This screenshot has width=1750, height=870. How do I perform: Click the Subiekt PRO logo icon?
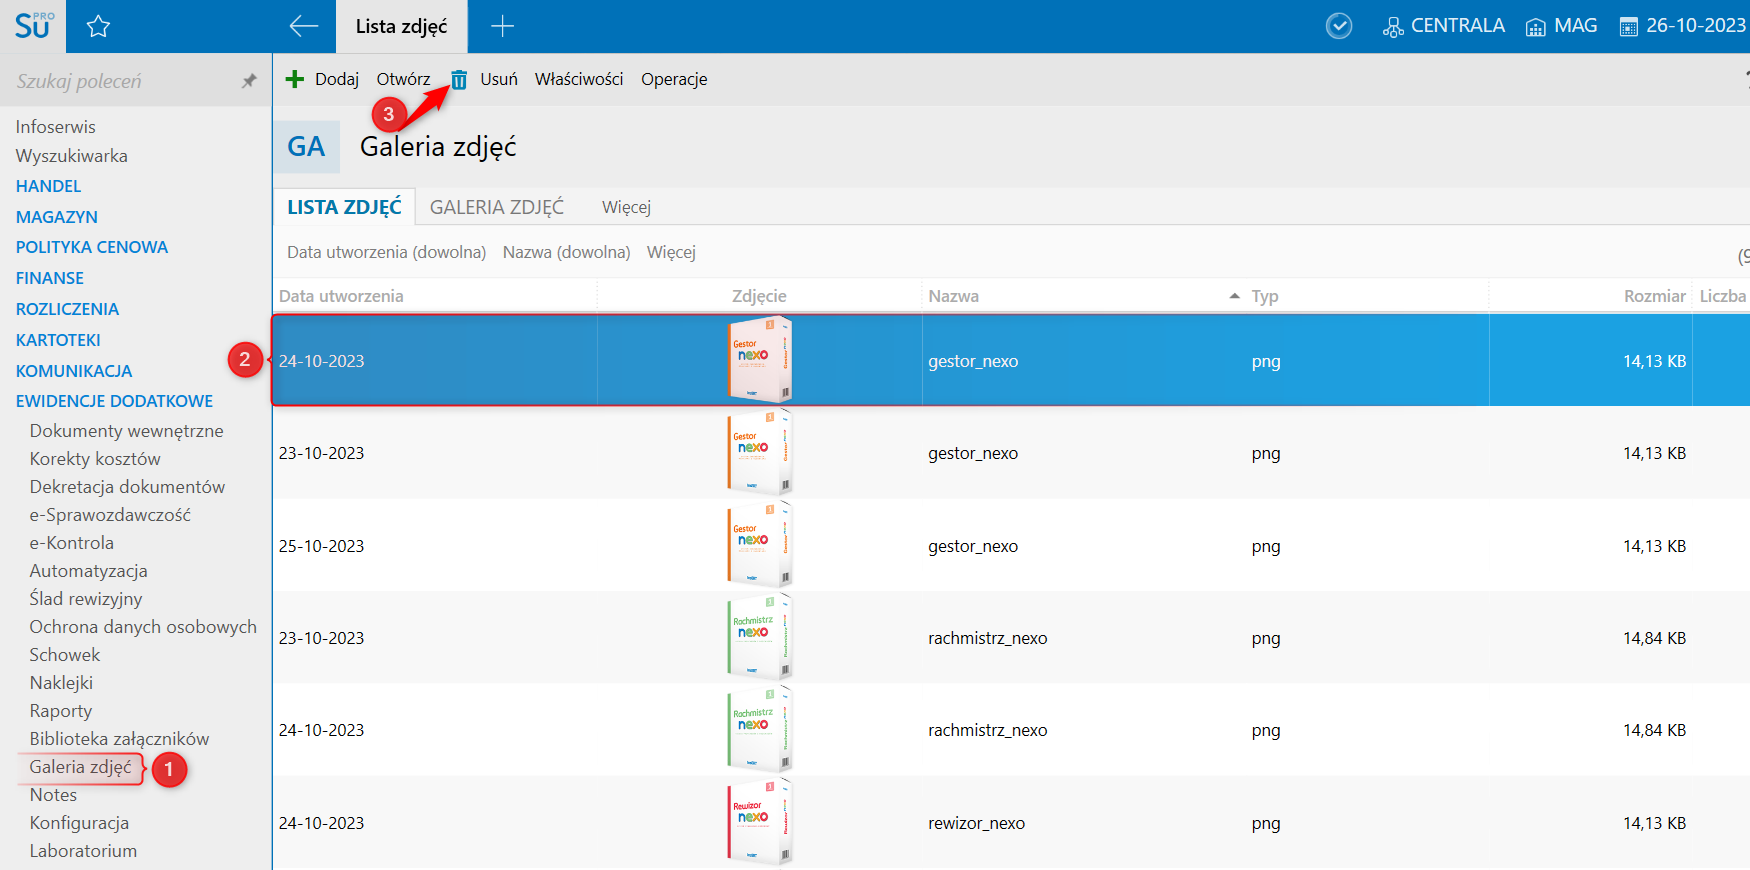click(x=33, y=26)
